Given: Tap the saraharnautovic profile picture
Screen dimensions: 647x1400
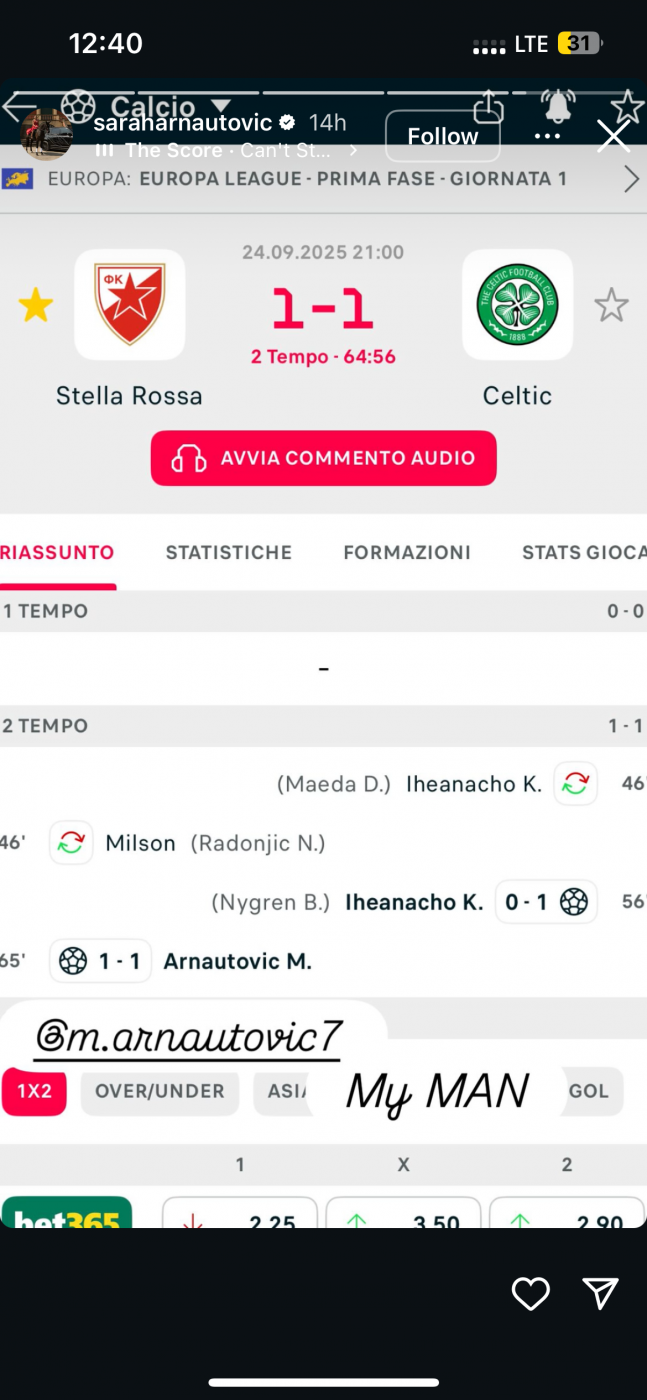Looking at the screenshot, I should (46, 134).
